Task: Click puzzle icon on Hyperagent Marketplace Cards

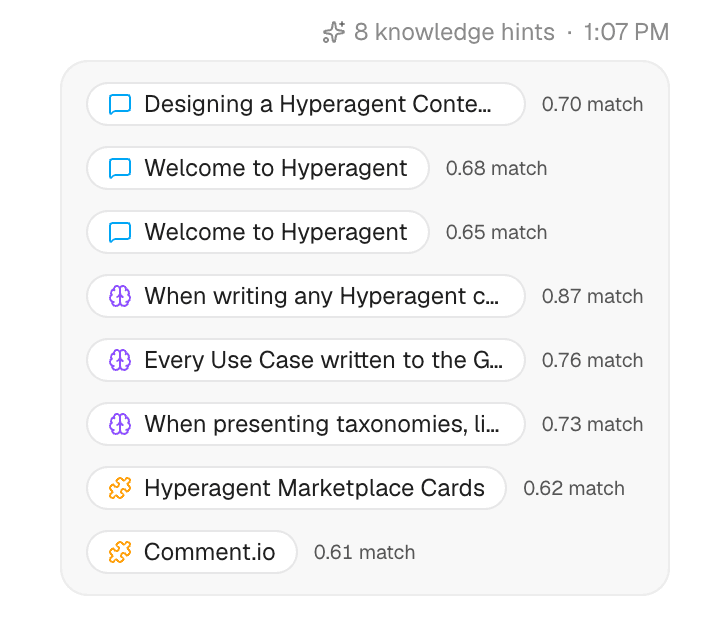Action: pyautogui.click(x=120, y=488)
